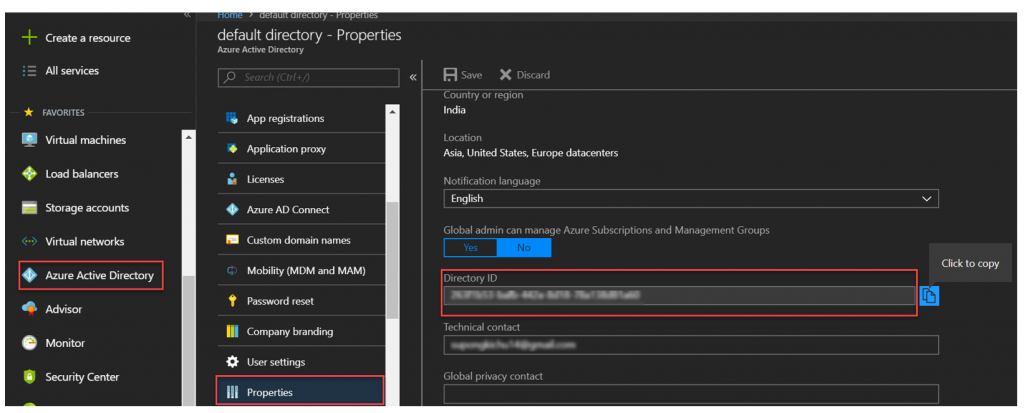The height and width of the screenshot is (413, 1024).
Task: Click the Storage accounts icon
Action: tap(29, 208)
